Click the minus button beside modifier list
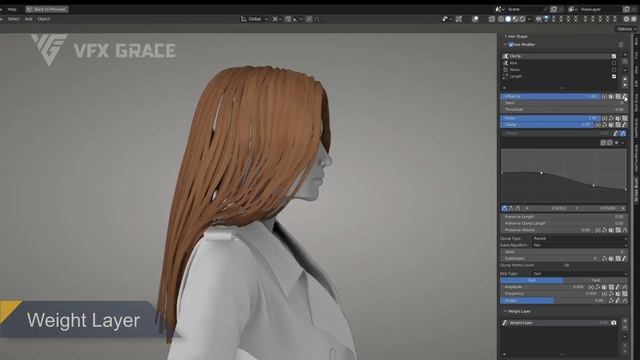640x360 pixels. (625, 61)
